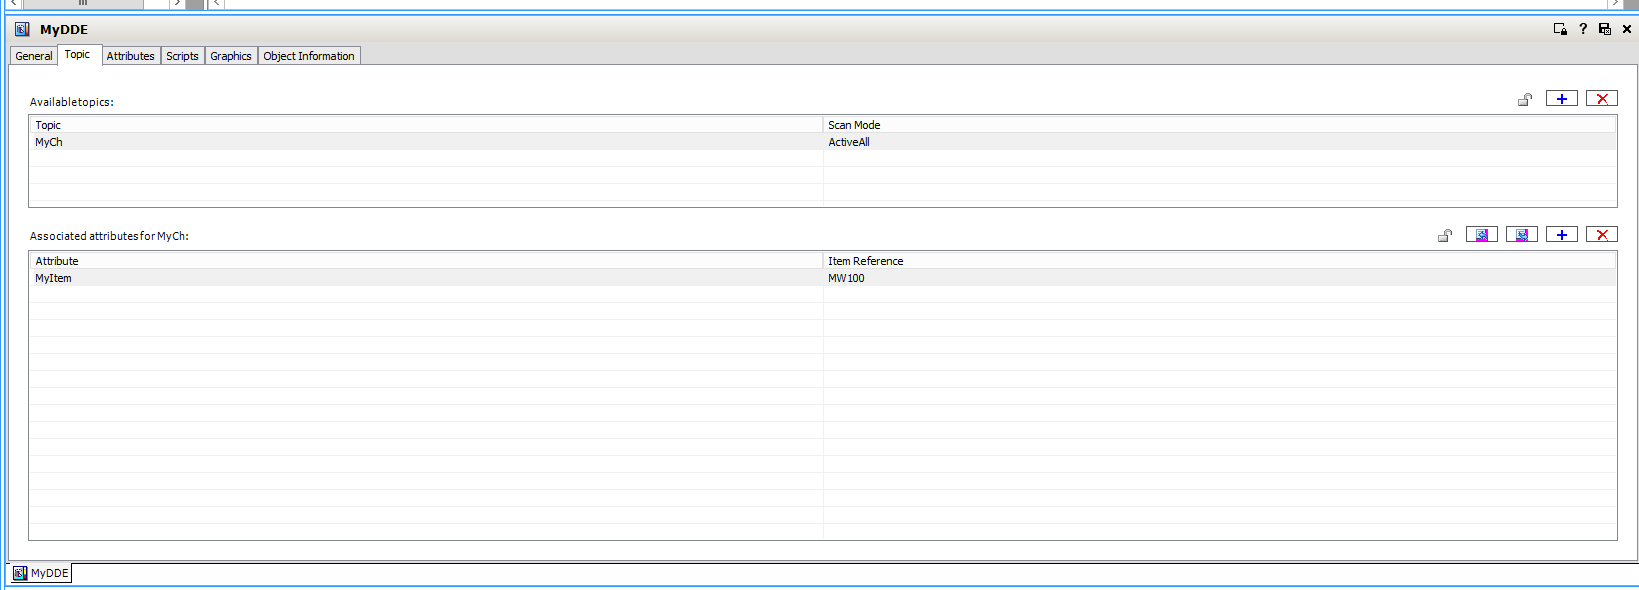Switch to the General tab
The width and height of the screenshot is (1639, 590).
tap(34, 56)
